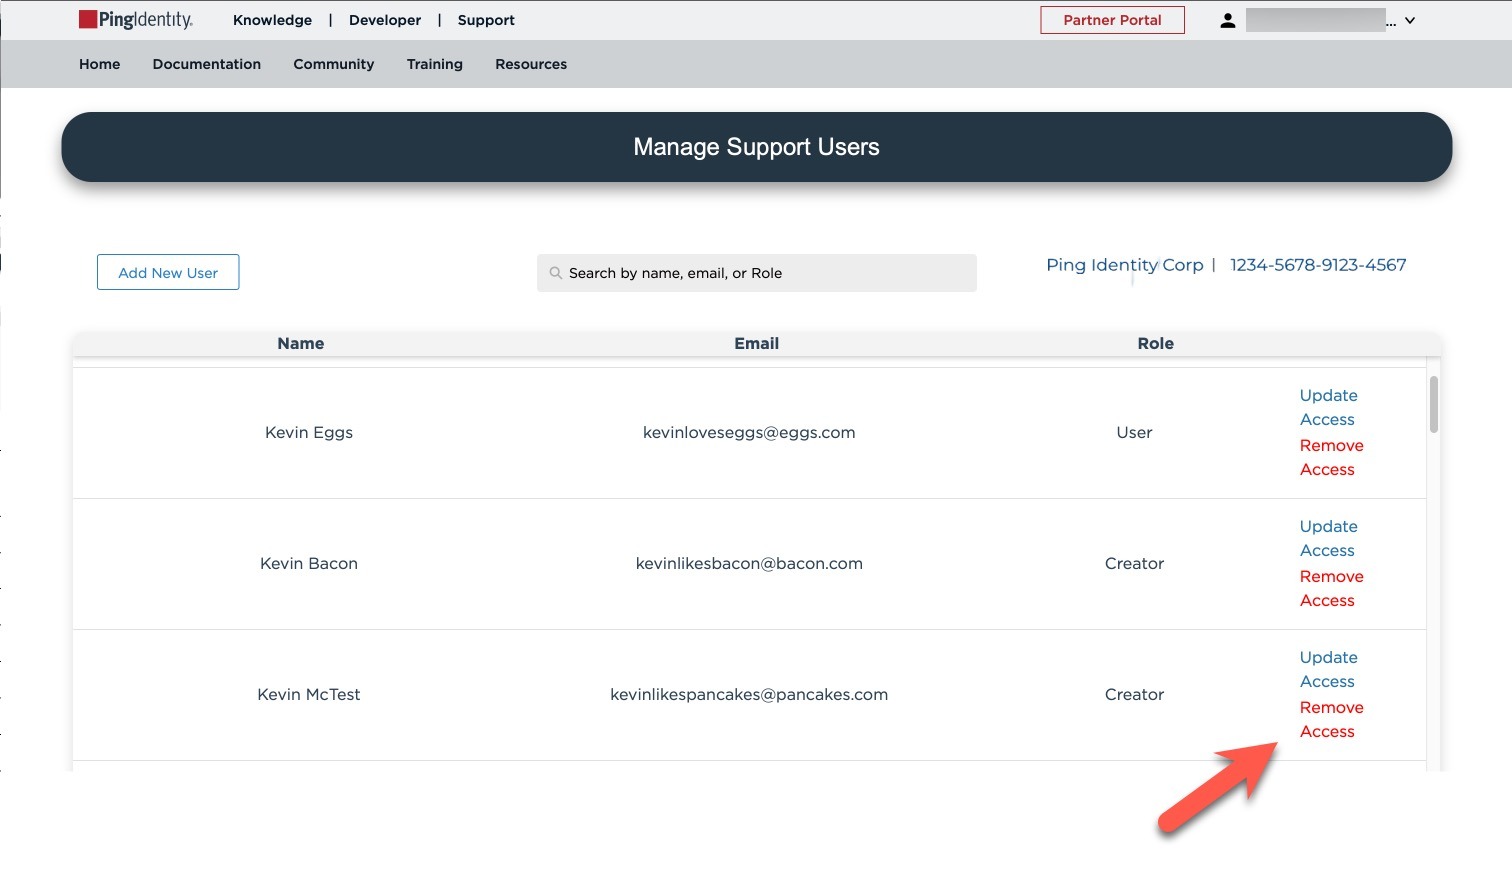Open the Developer menu
Viewport: 1512px width, 890px height.
[385, 20]
